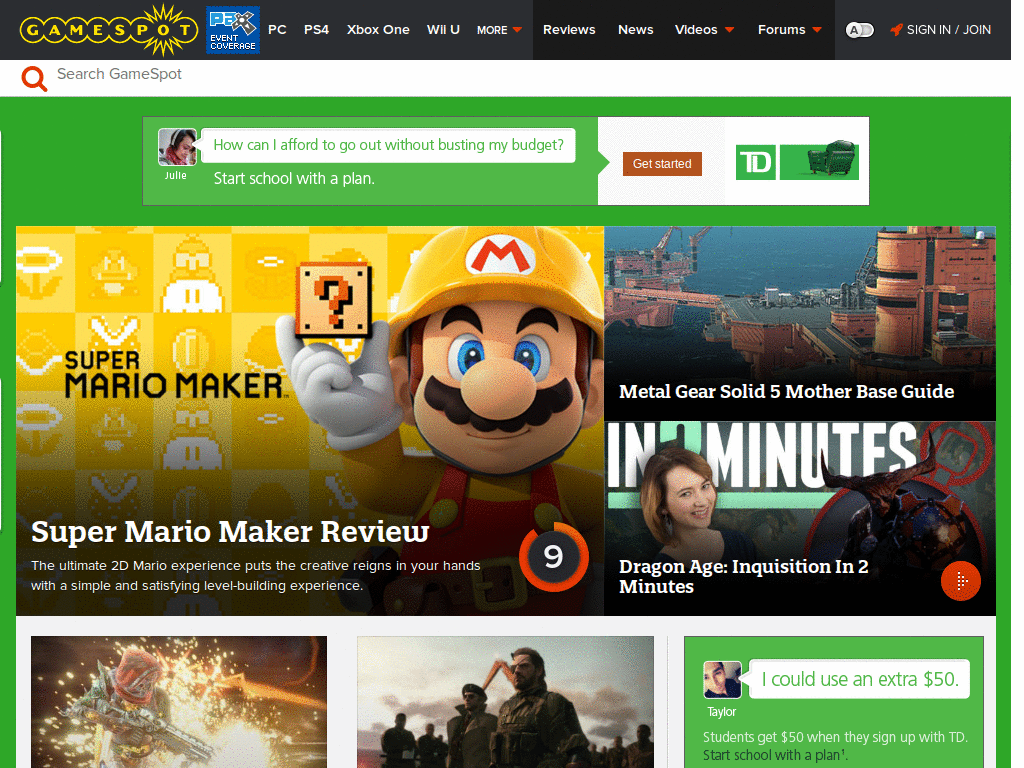Open the PAX Event Coverage badge
This screenshot has height=768, width=1024.
(232, 29)
